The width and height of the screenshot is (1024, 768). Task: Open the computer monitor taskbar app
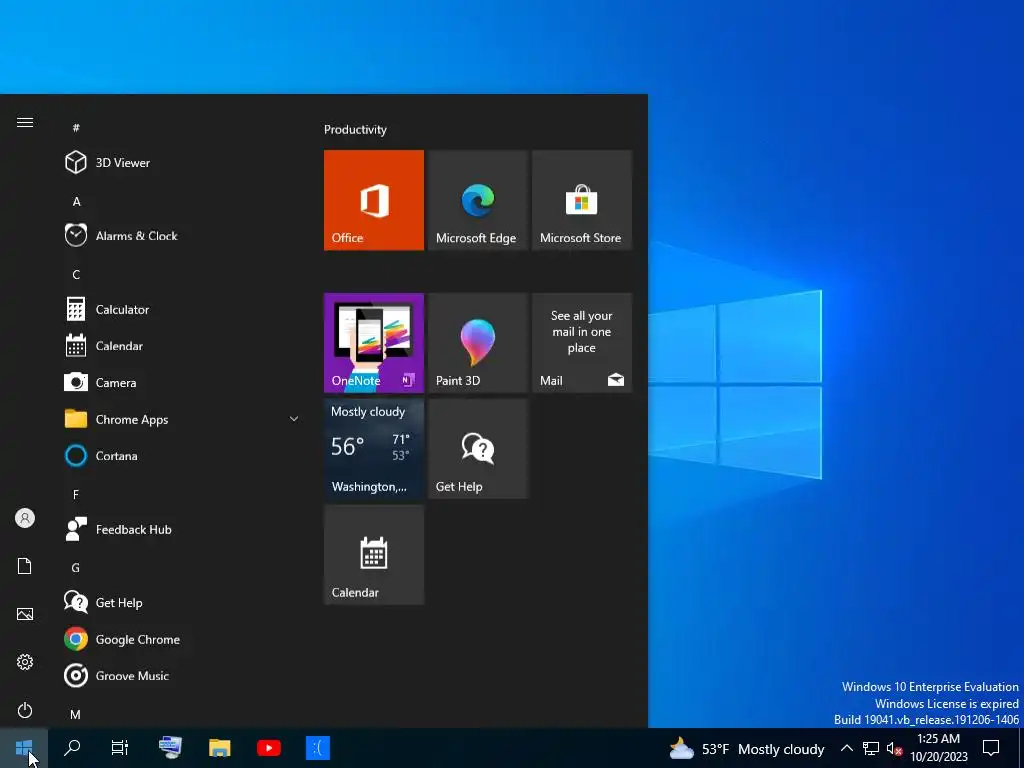(170, 748)
